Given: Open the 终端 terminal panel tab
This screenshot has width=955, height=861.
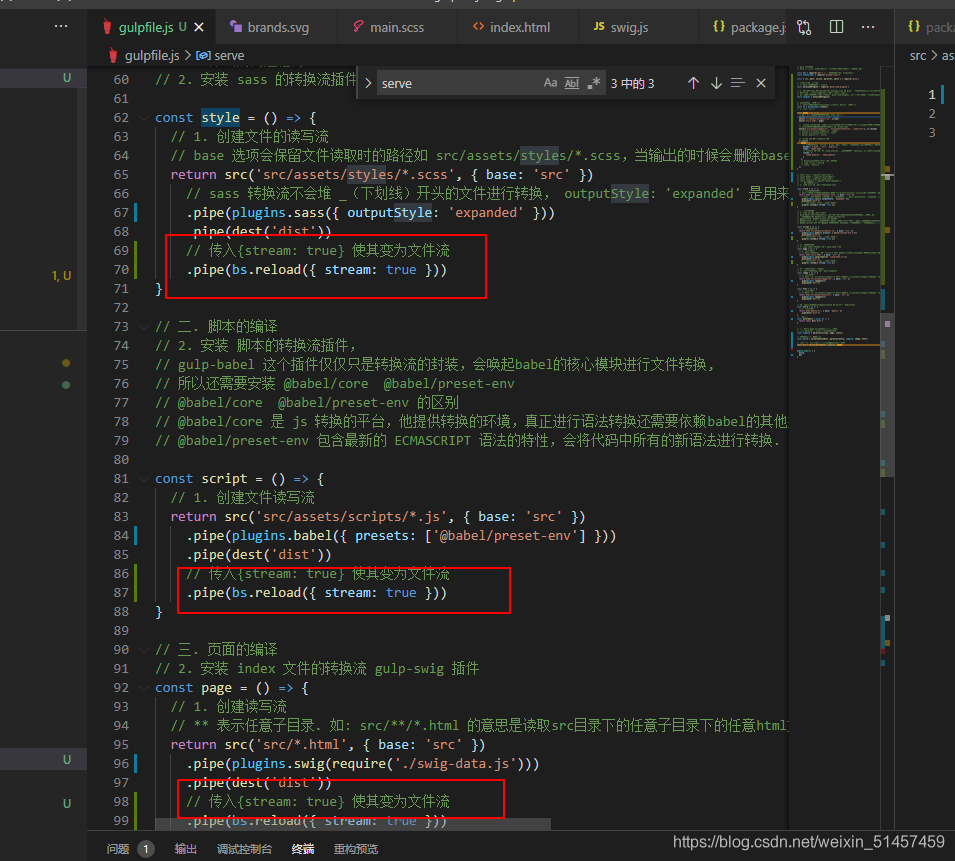Looking at the screenshot, I should 303,849.
